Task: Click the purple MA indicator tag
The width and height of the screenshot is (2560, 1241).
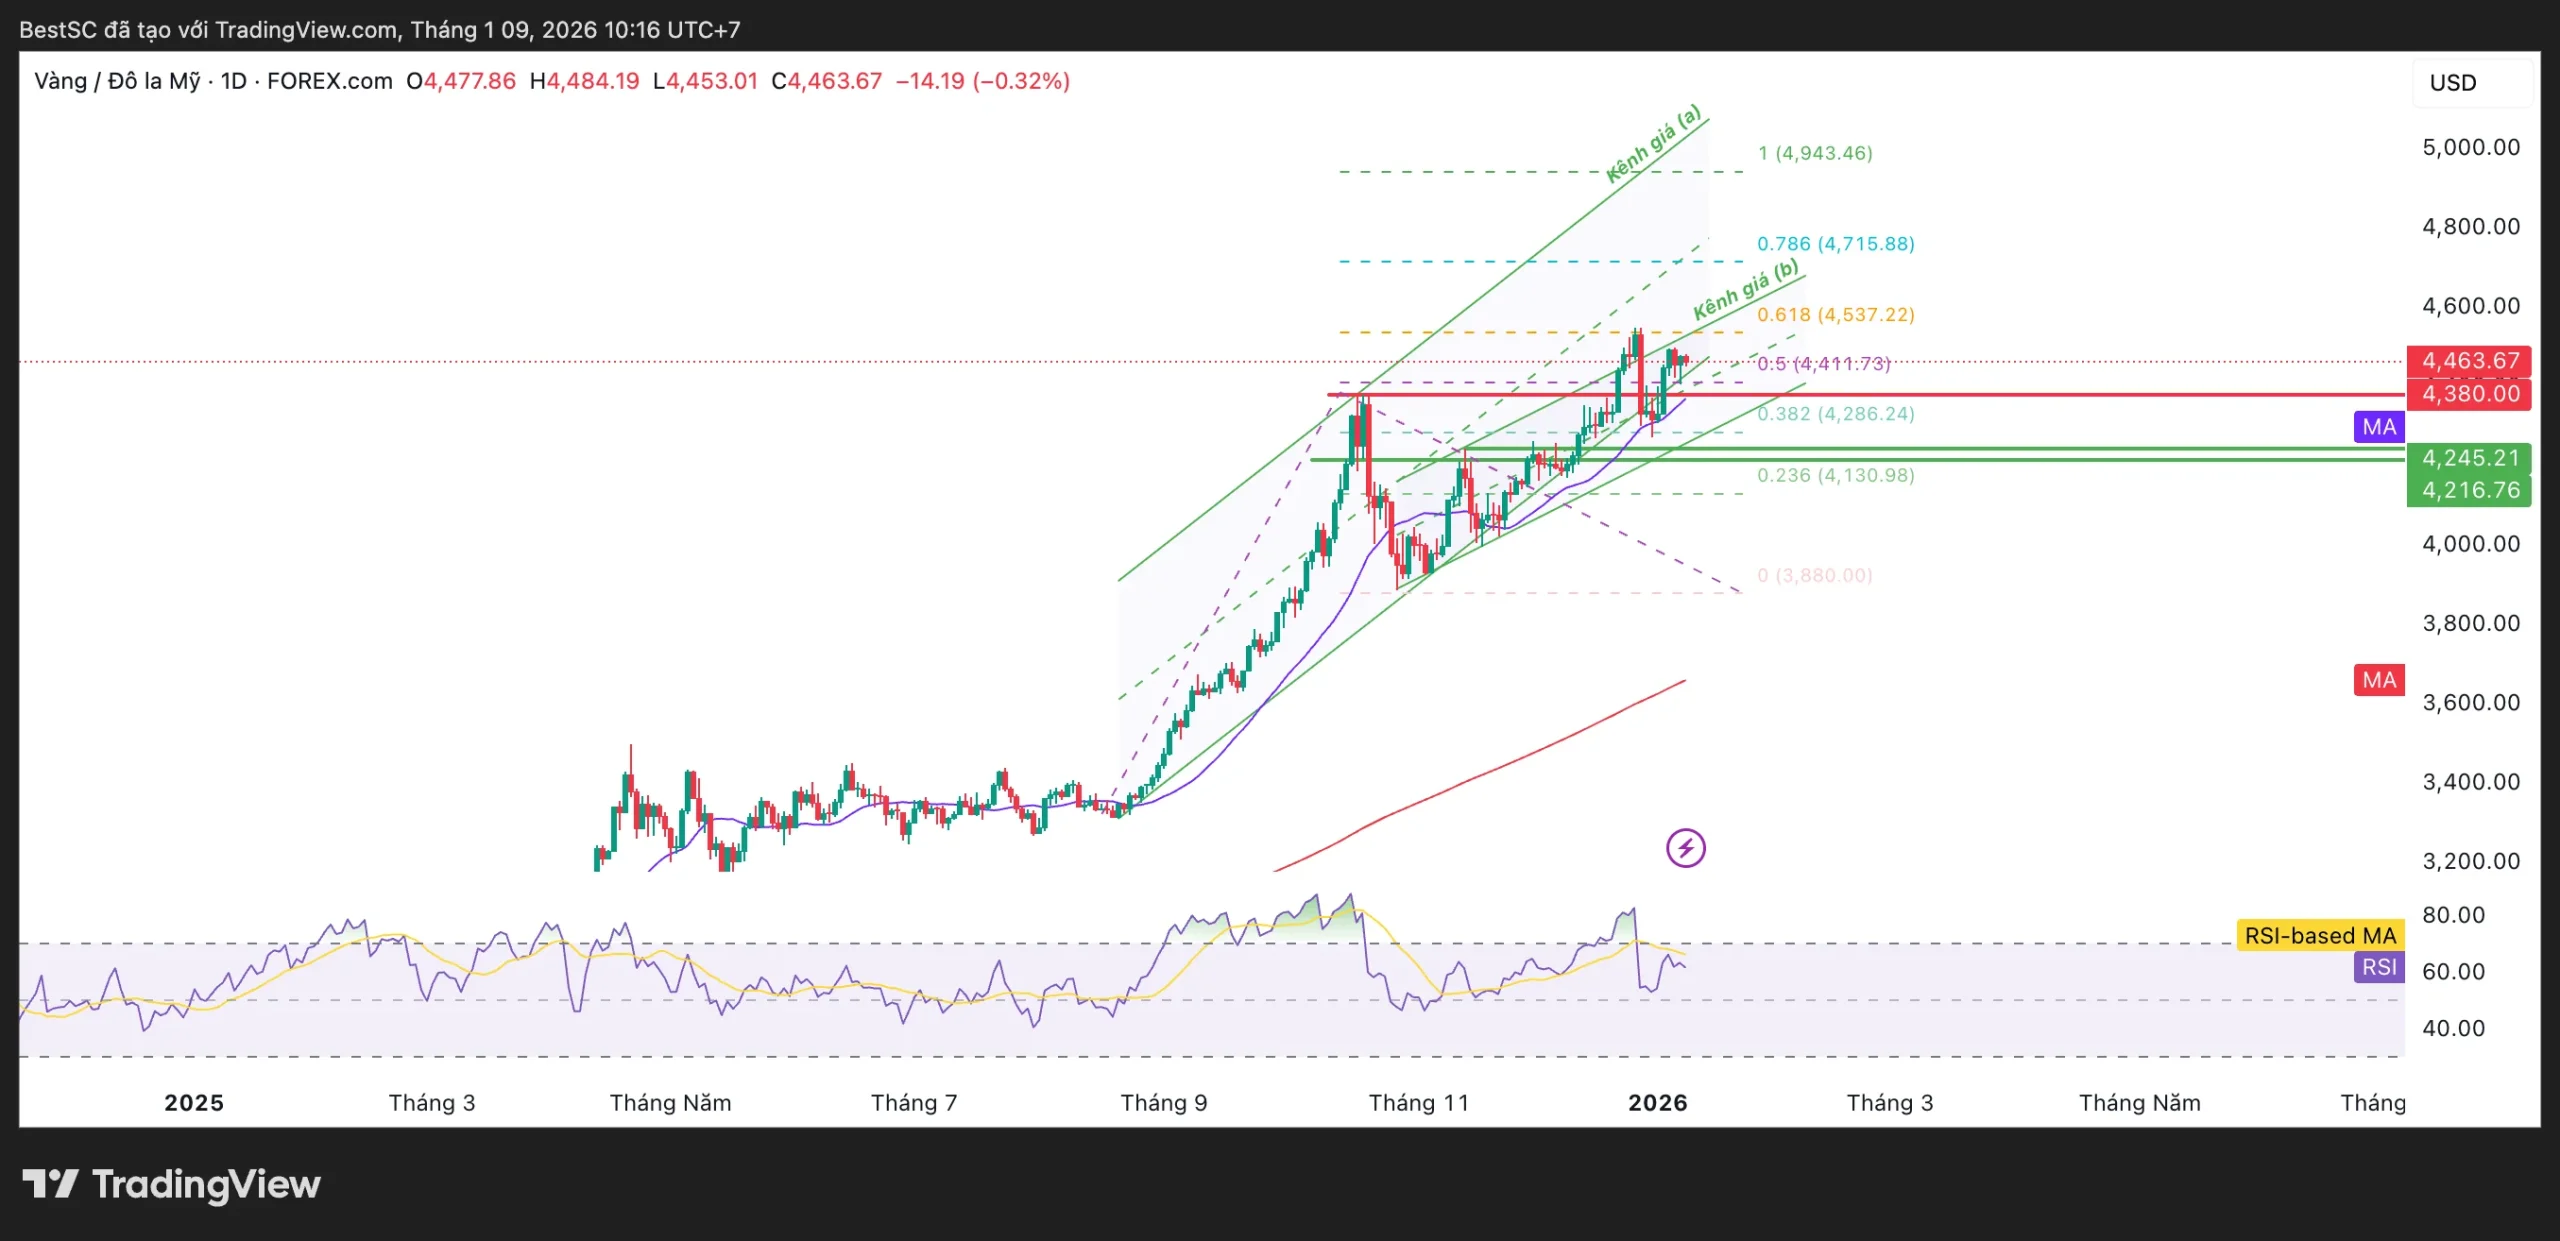Action: pyautogui.click(x=2378, y=427)
